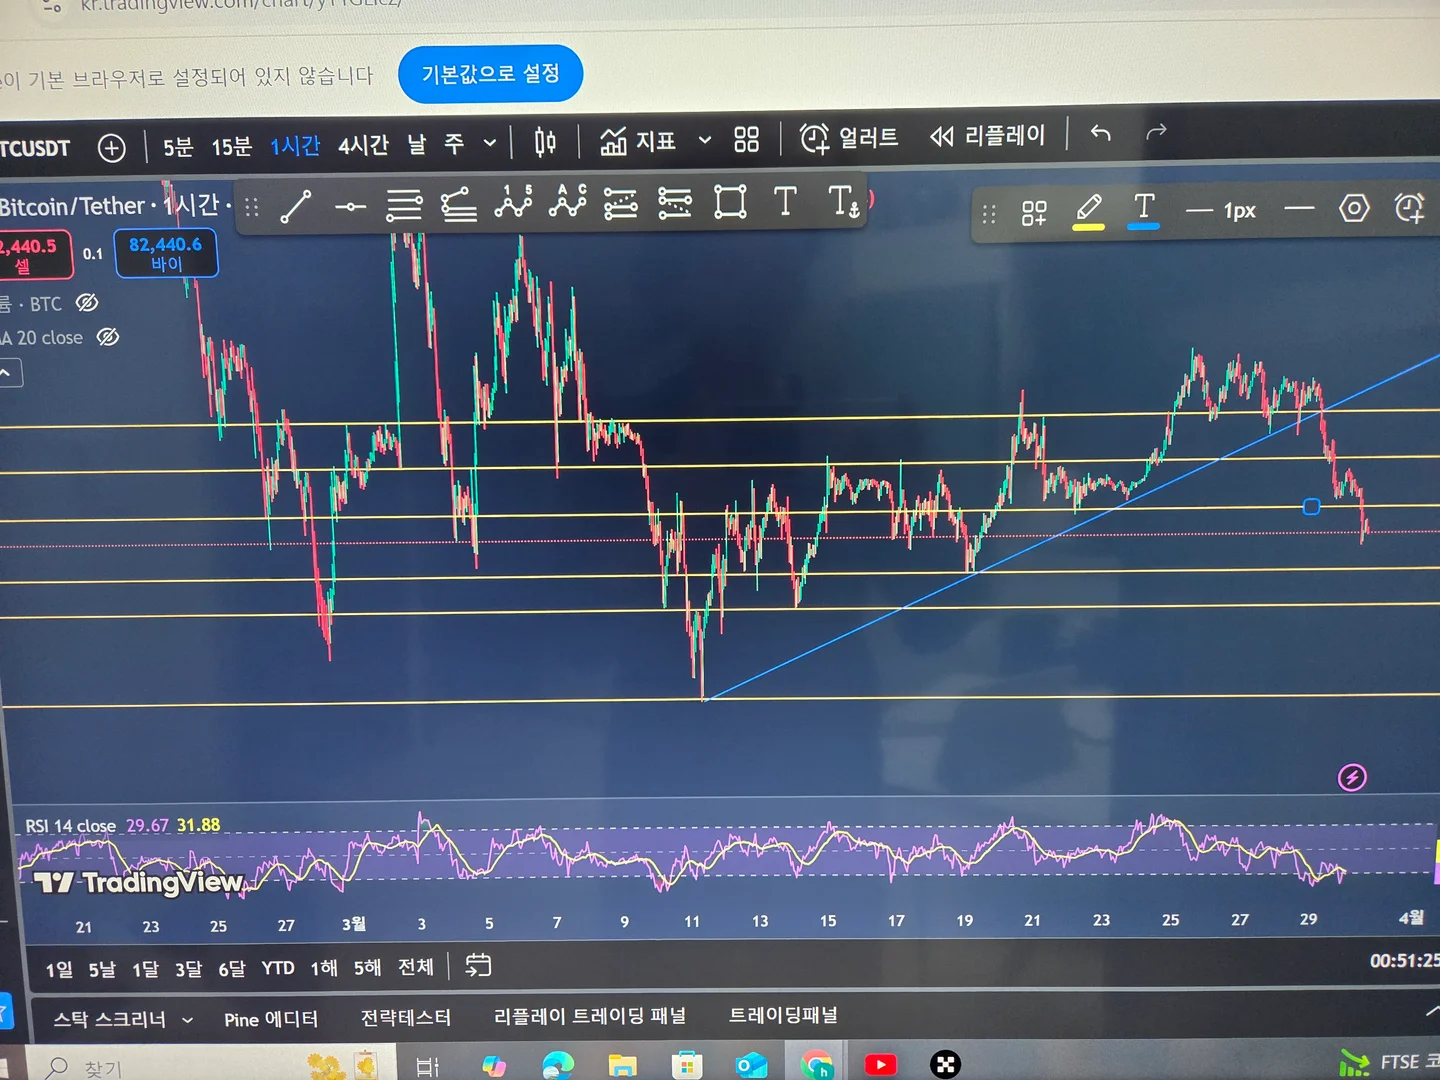This screenshot has width=1440, height=1080.
Task: Click the 기본값으로 설정 button
Action: [490, 73]
